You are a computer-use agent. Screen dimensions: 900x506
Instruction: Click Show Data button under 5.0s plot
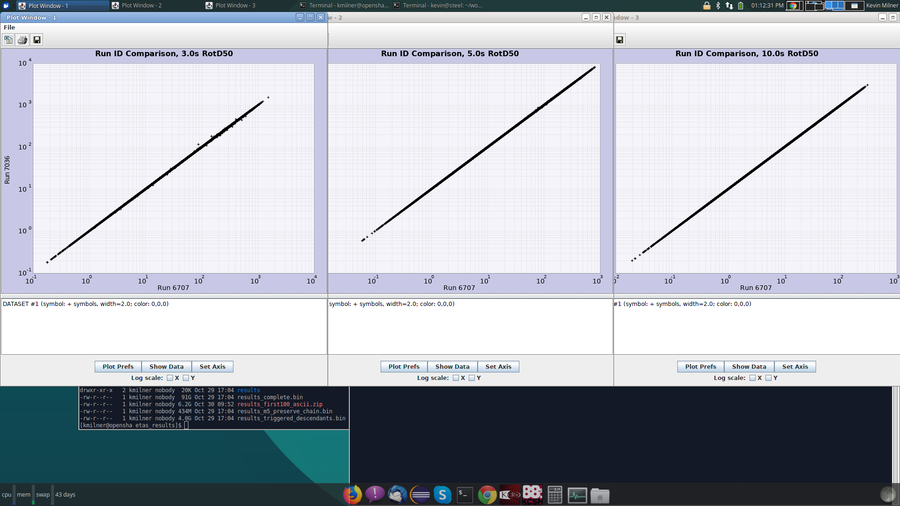pyautogui.click(x=452, y=367)
